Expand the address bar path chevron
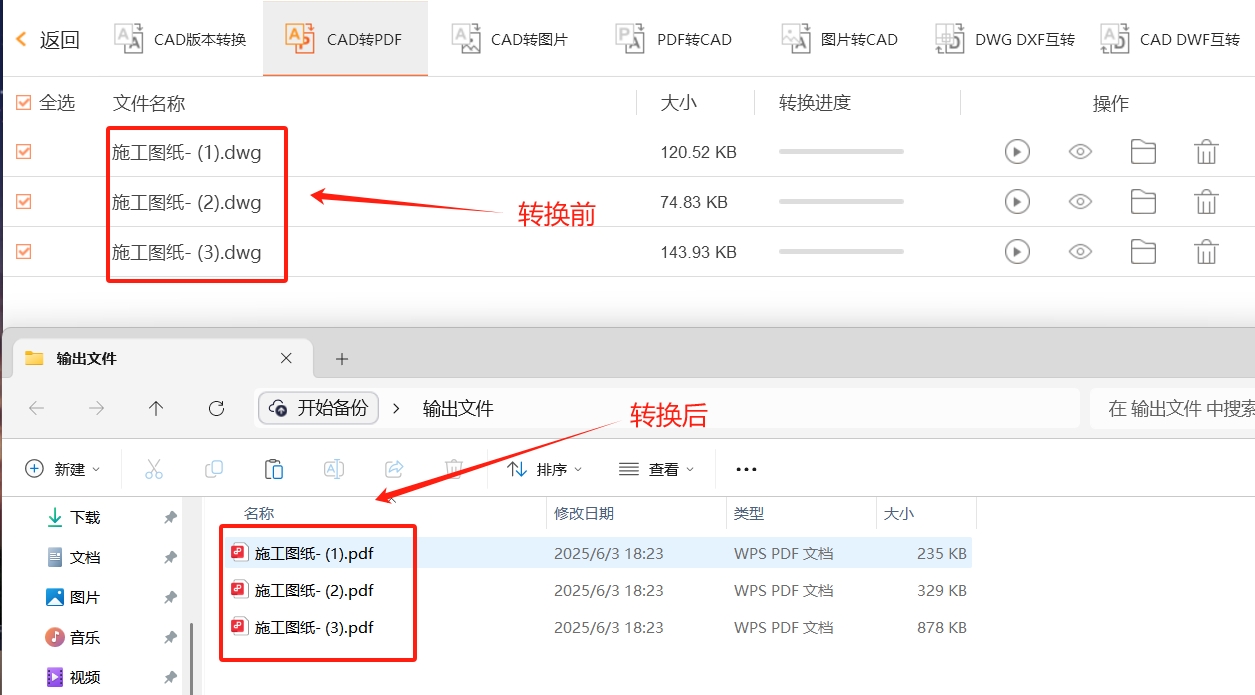1255x695 pixels. [x=396, y=408]
